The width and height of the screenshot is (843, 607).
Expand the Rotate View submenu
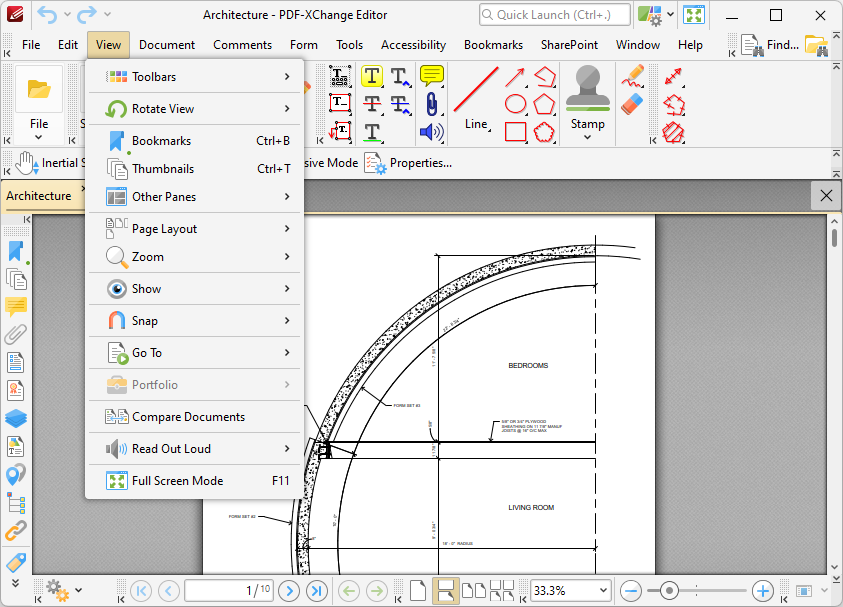(x=194, y=109)
